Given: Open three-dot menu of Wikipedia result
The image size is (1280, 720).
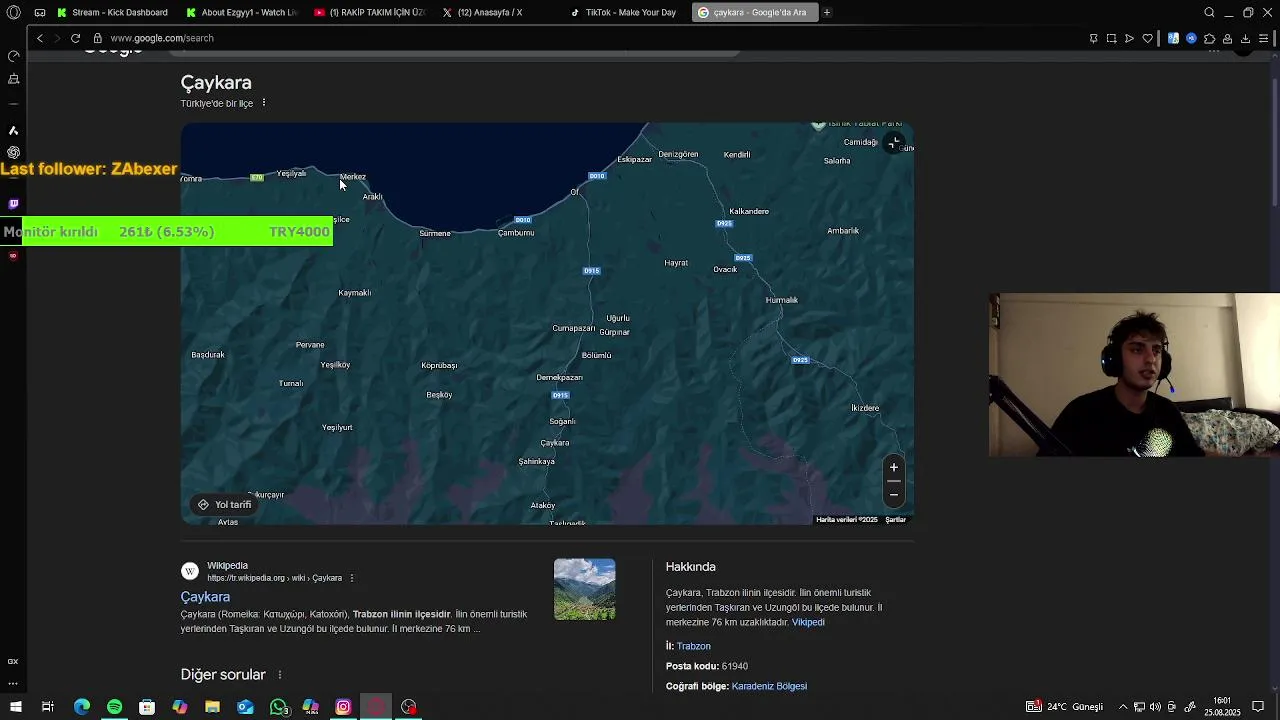Looking at the screenshot, I should tap(351, 578).
